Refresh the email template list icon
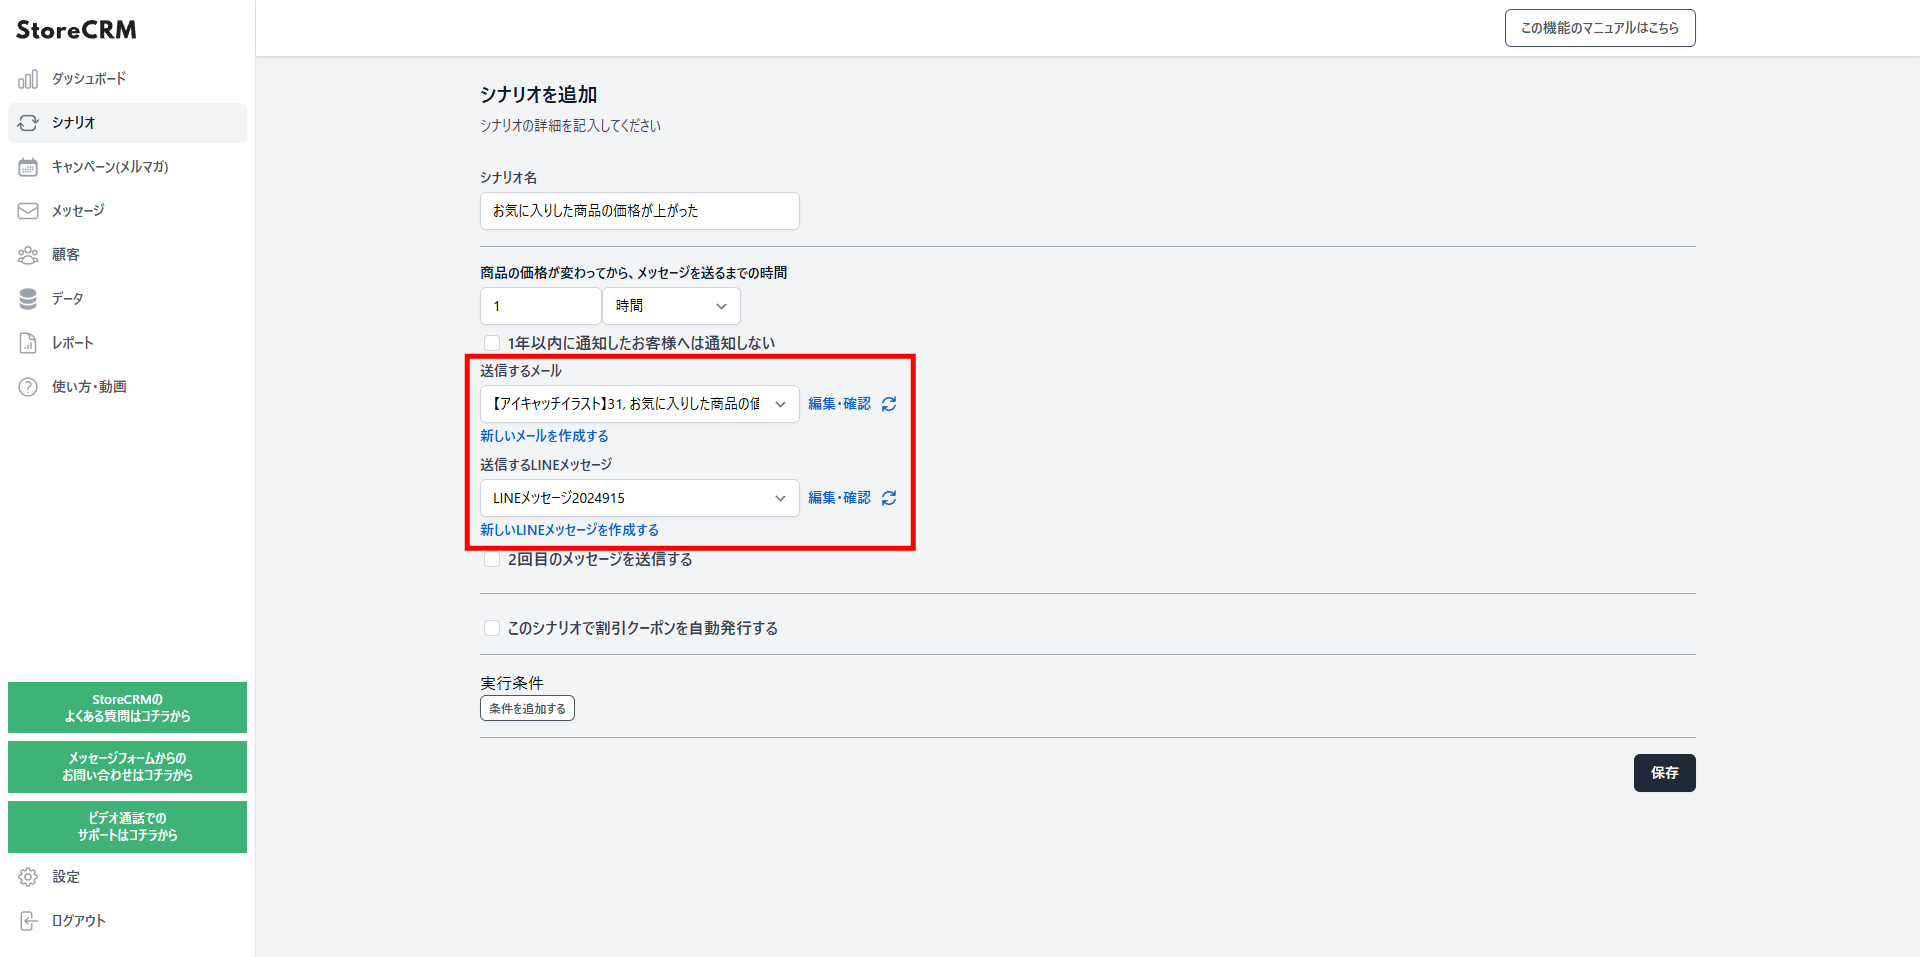1920x957 pixels. (889, 404)
